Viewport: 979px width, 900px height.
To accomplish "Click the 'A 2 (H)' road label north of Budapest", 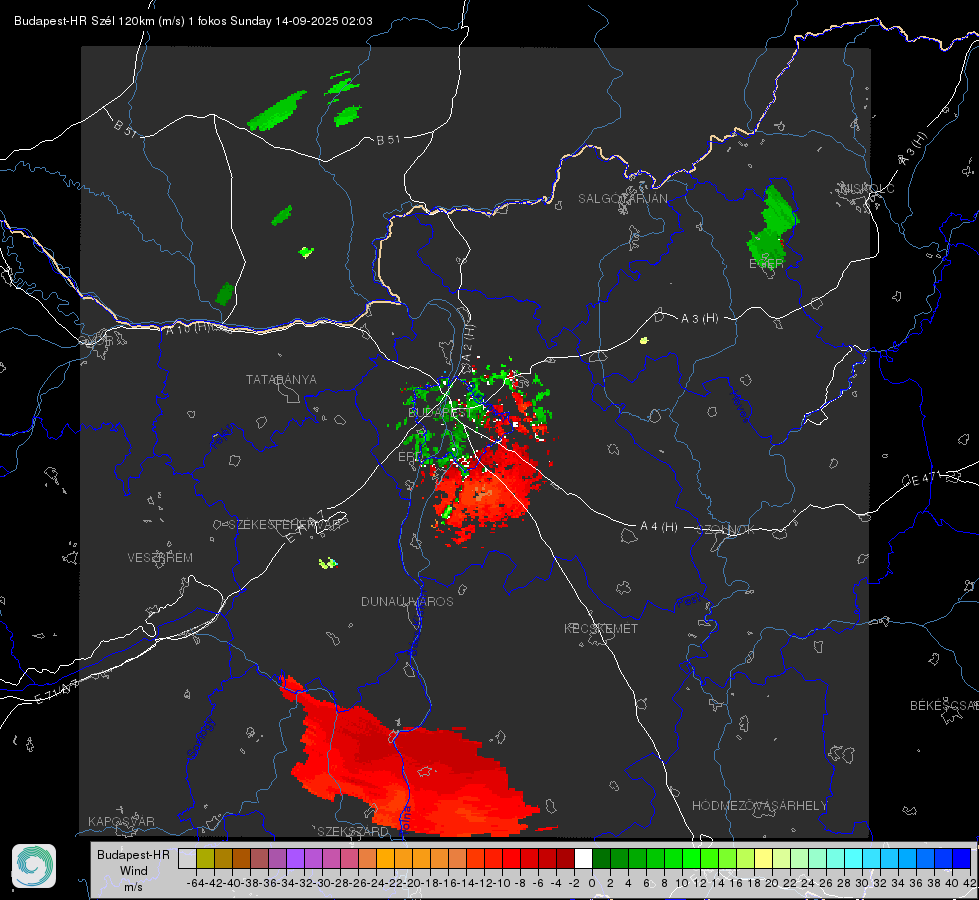I will point(468,344).
